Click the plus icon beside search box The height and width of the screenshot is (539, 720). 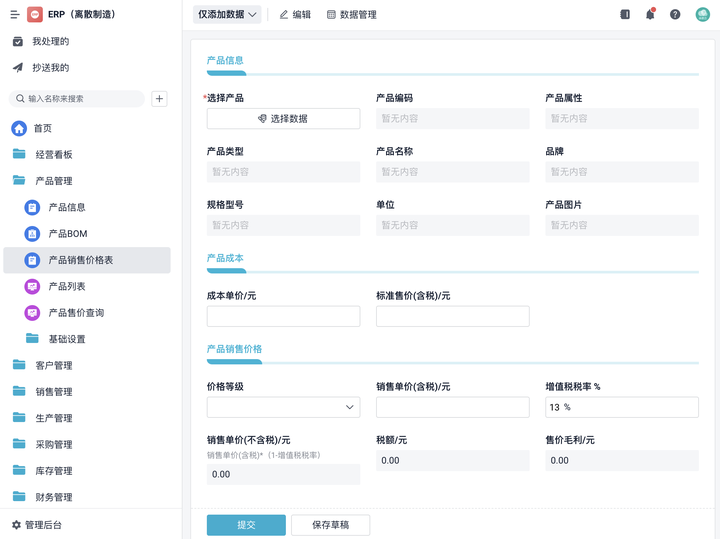coord(159,99)
